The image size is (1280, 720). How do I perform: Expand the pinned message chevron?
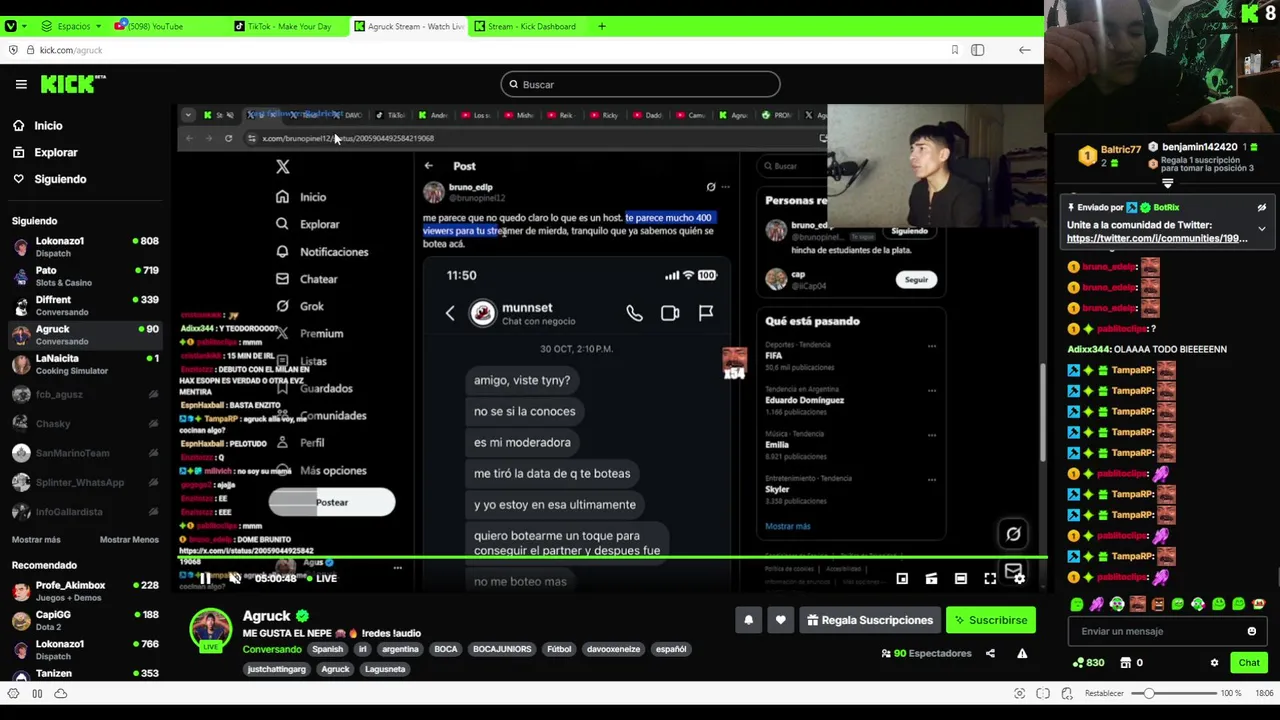tap(1262, 229)
